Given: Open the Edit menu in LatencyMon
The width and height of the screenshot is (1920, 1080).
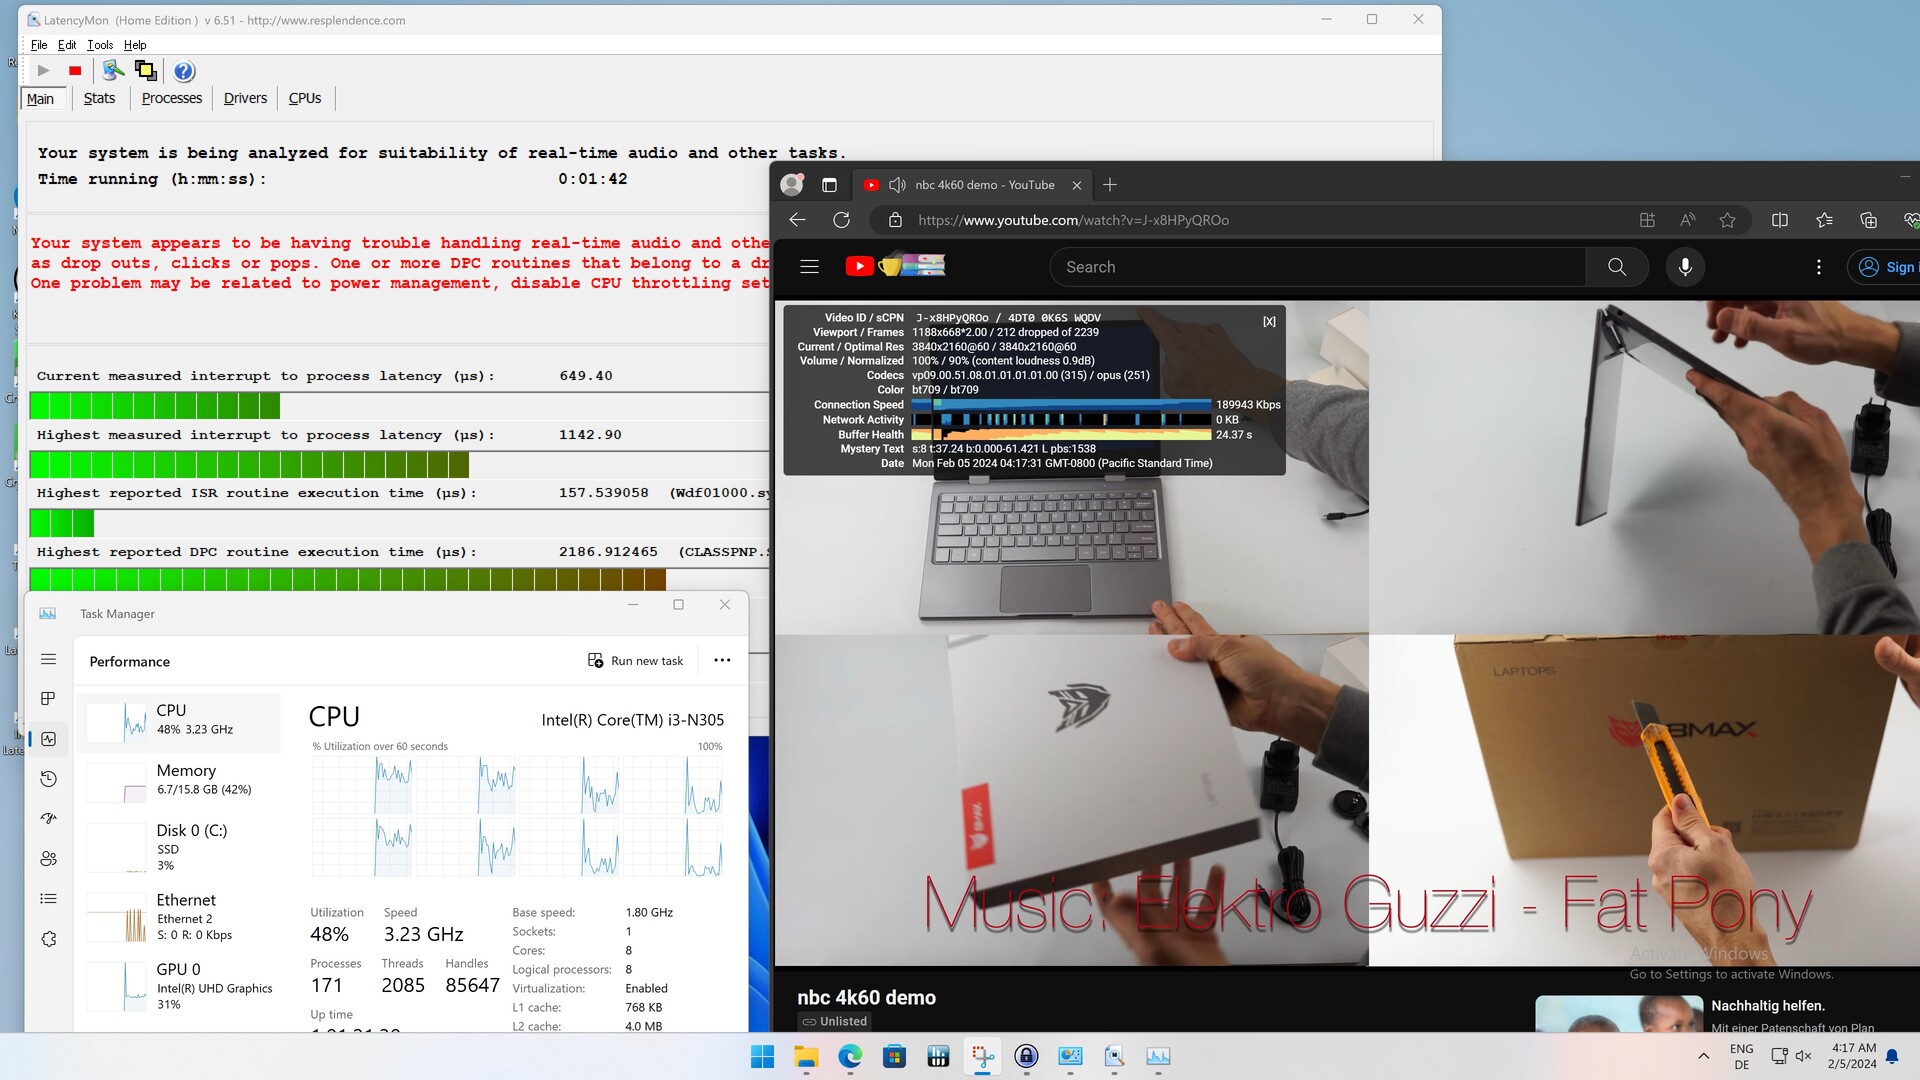Looking at the screenshot, I should (67, 45).
